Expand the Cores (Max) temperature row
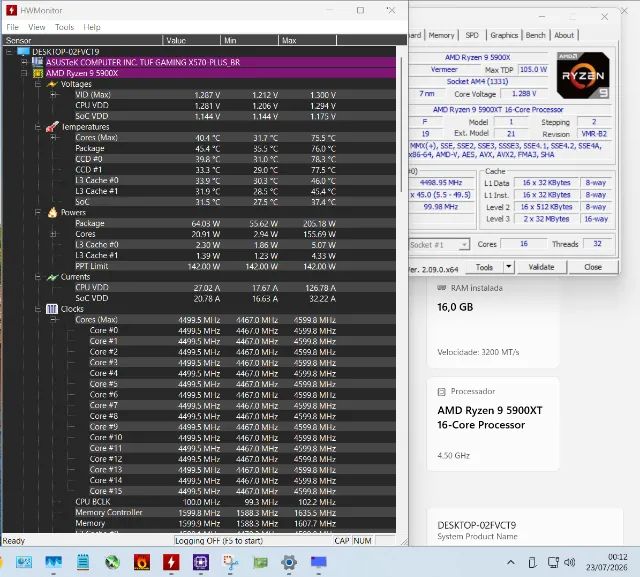The width and height of the screenshot is (640, 577). pyautogui.click(x=53, y=138)
